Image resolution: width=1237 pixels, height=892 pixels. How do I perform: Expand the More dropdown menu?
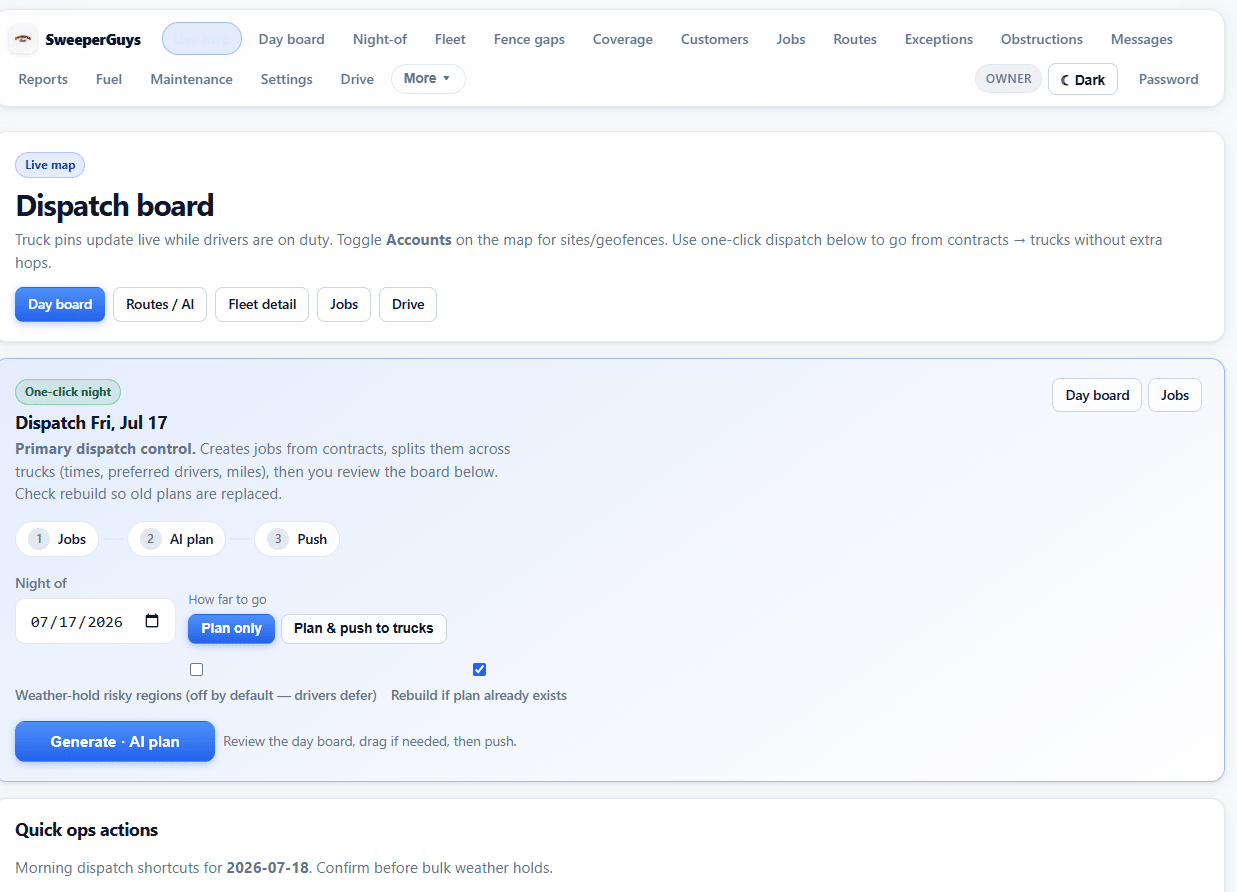(x=428, y=79)
